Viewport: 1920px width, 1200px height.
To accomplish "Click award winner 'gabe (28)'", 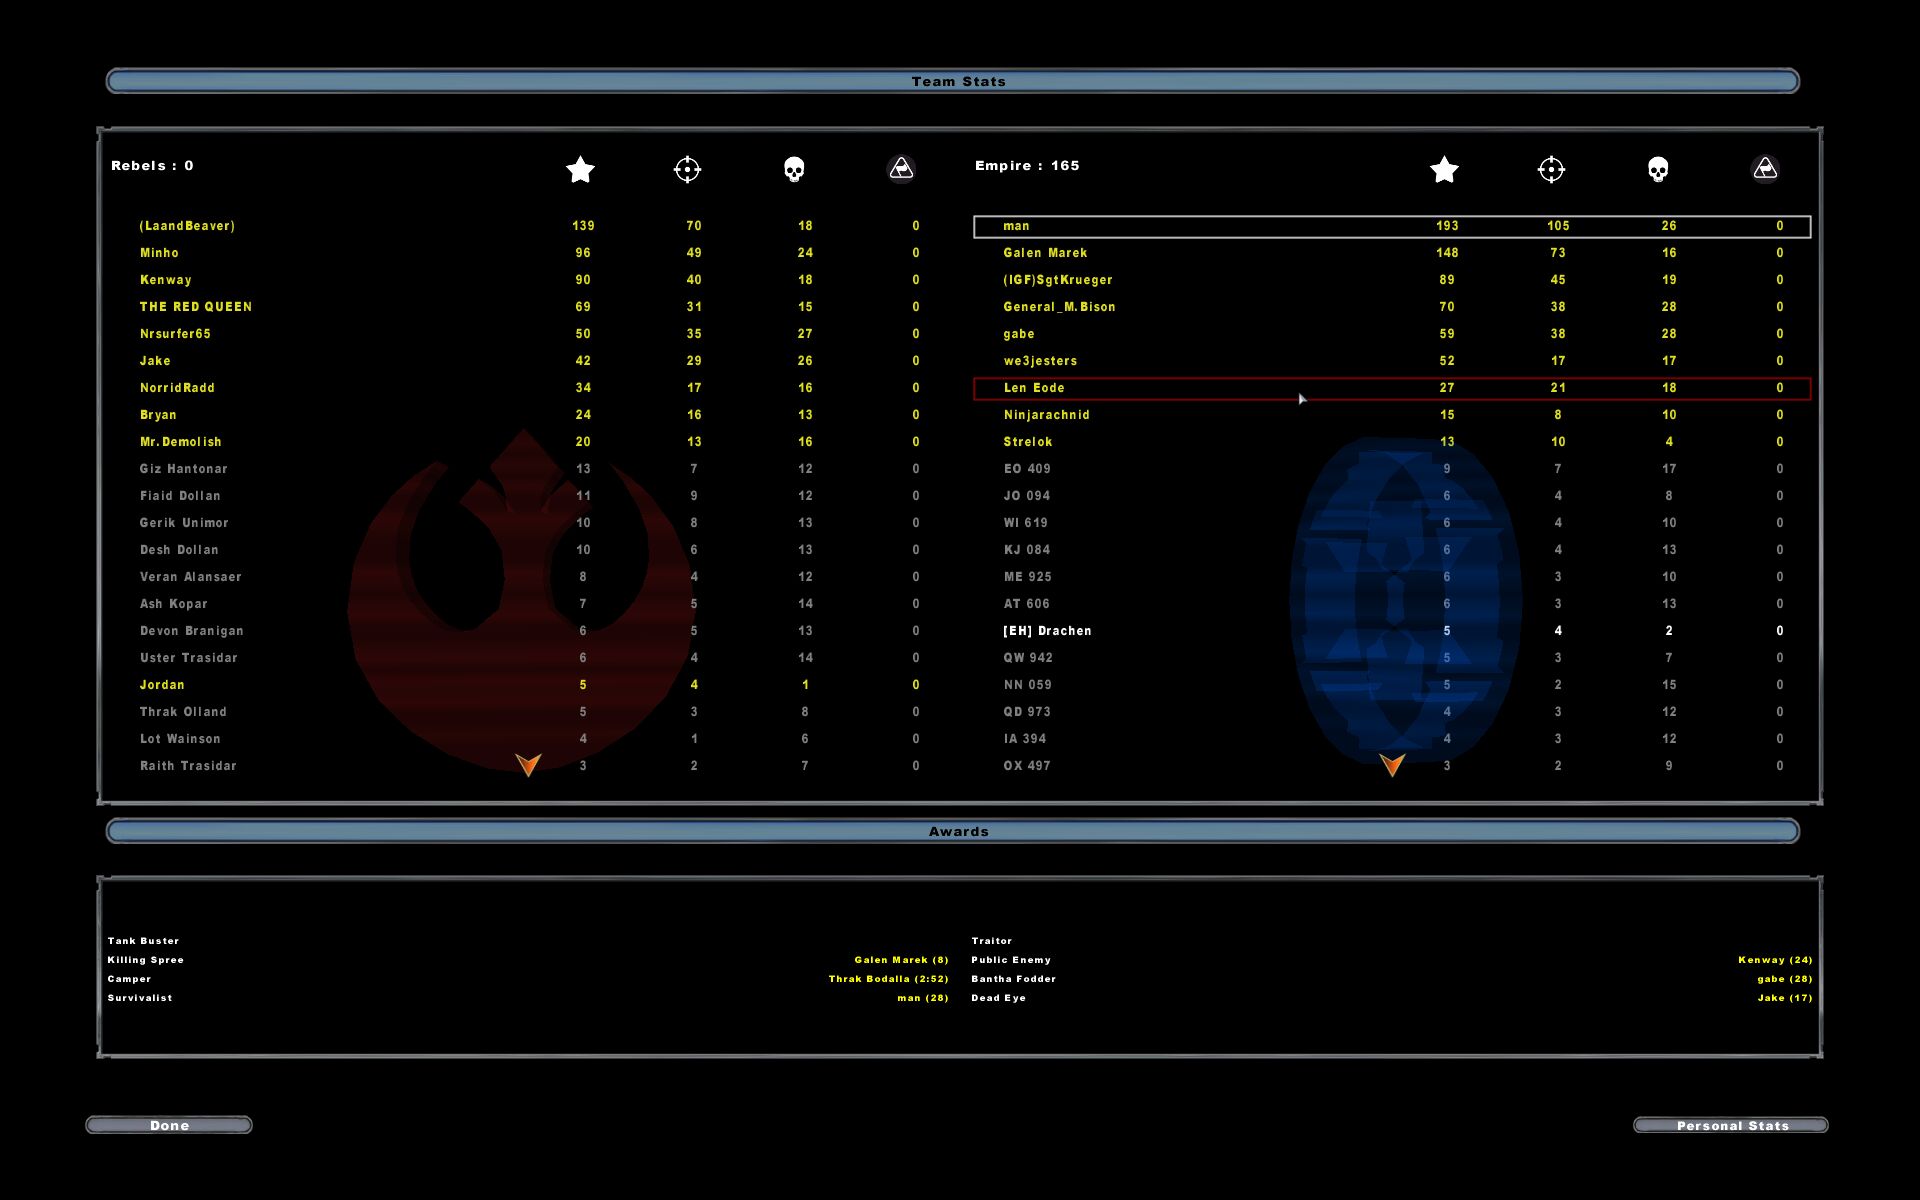I will (1785, 979).
